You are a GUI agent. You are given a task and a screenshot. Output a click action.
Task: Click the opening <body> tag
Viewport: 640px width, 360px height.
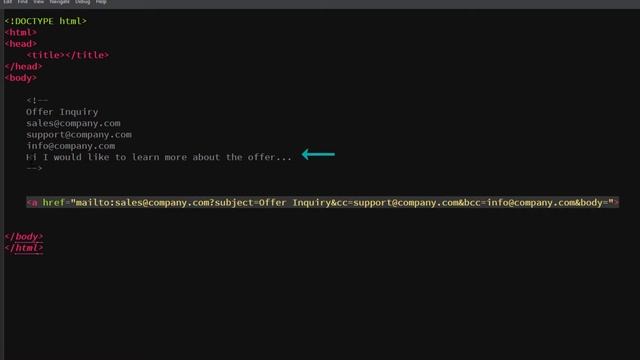pyautogui.click(x=20, y=78)
